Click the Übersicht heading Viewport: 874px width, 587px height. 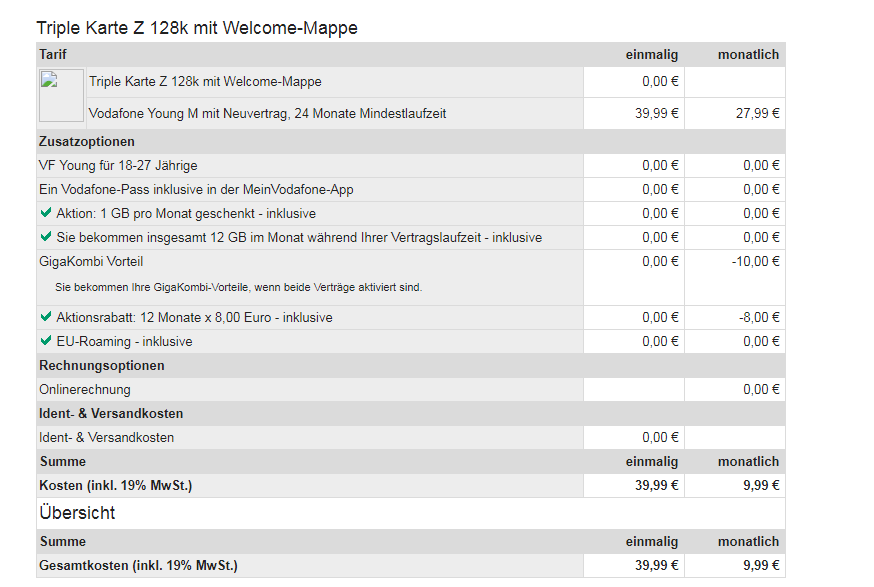[77, 513]
